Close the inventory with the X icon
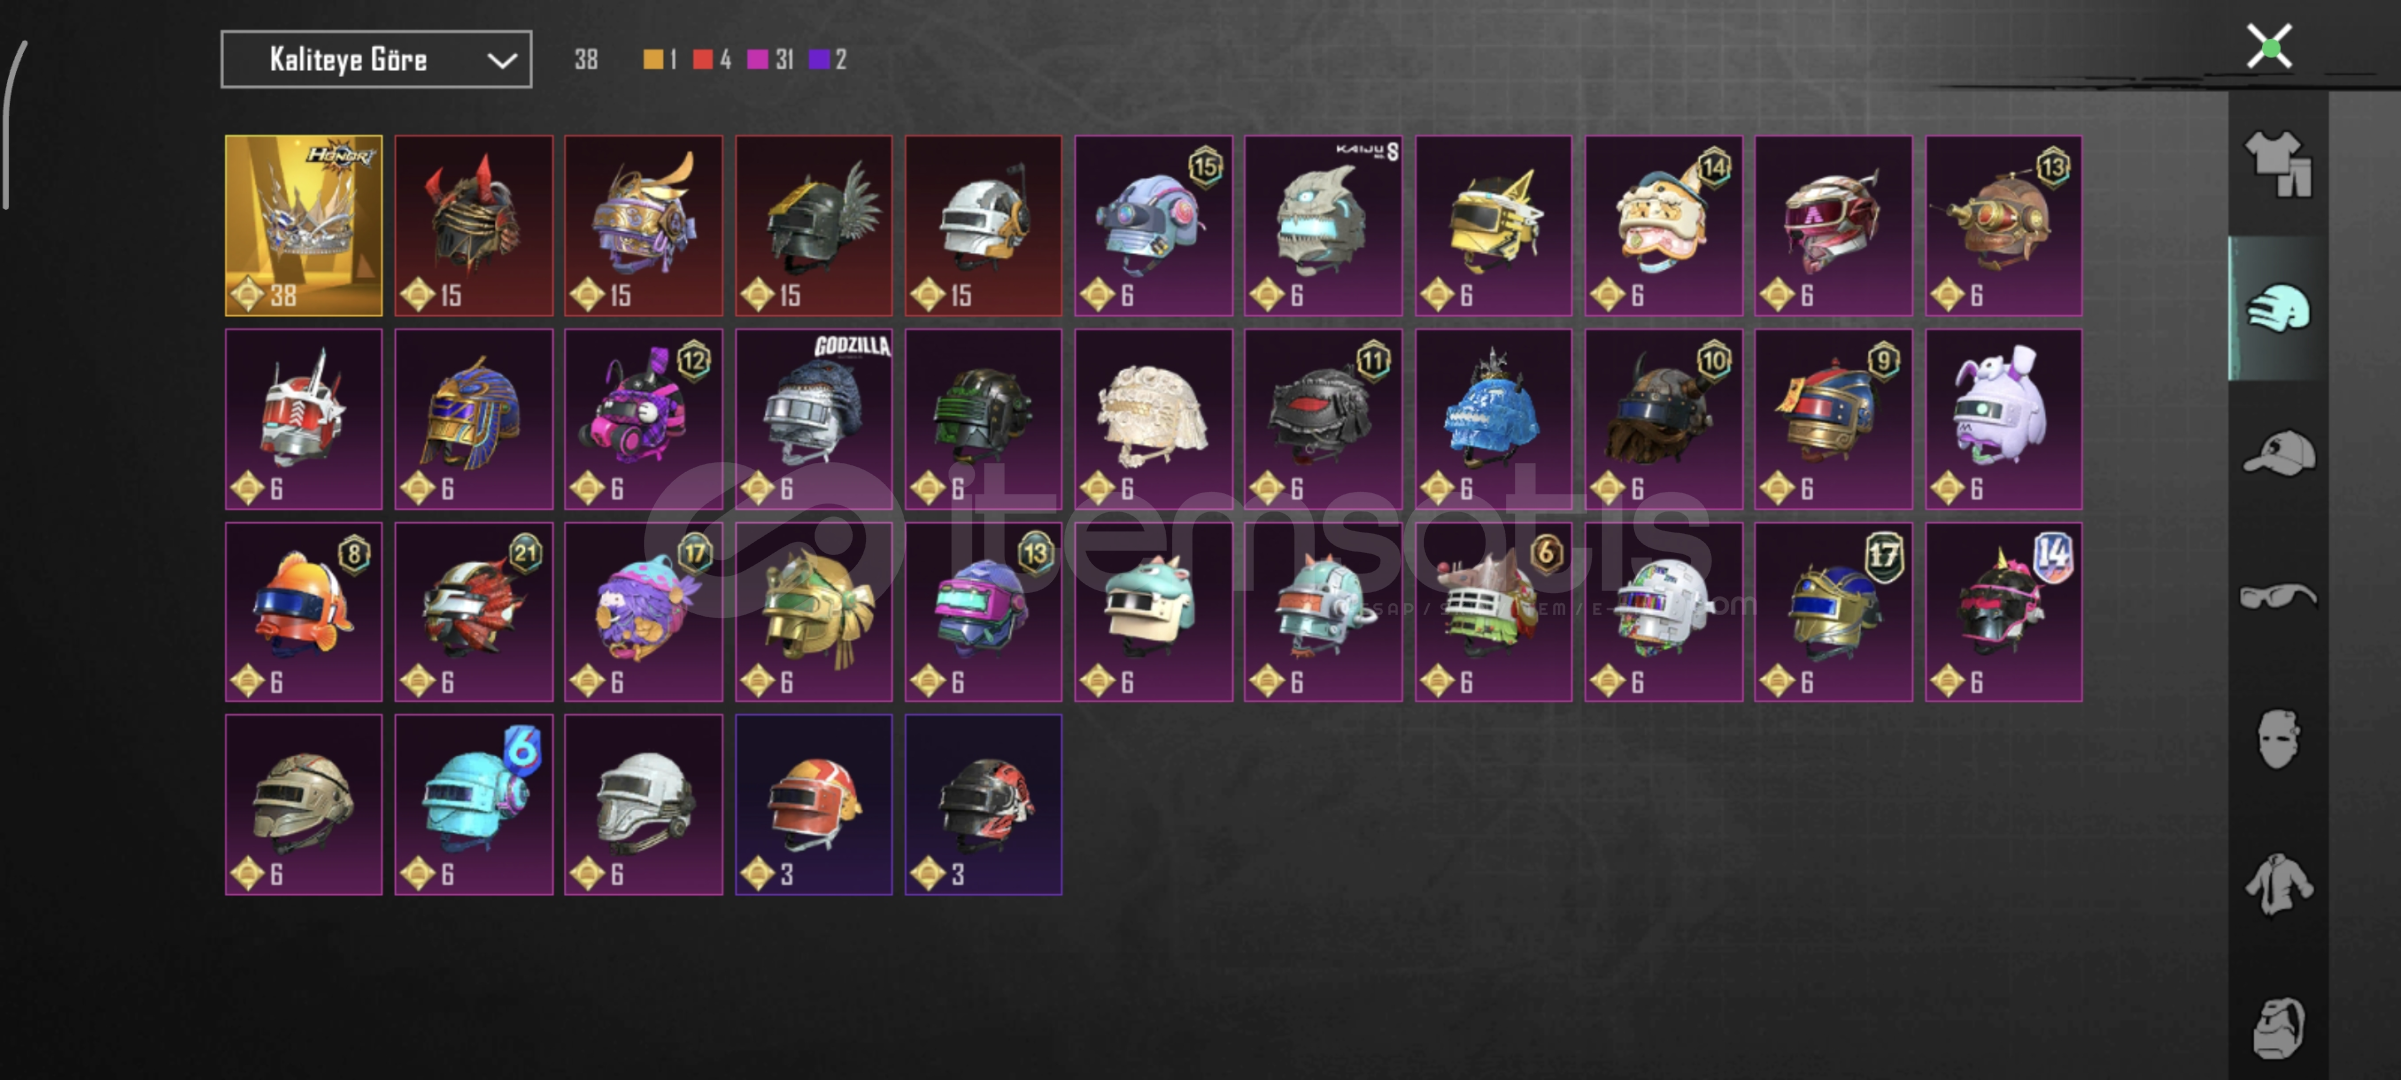Screen dimensions: 2401x1080 2269,47
